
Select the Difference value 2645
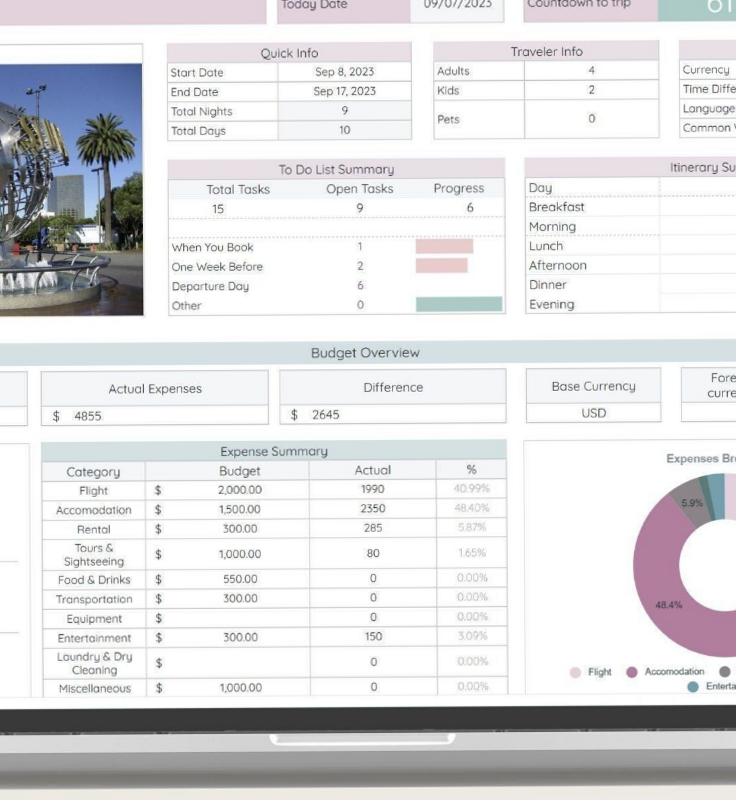point(393,415)
